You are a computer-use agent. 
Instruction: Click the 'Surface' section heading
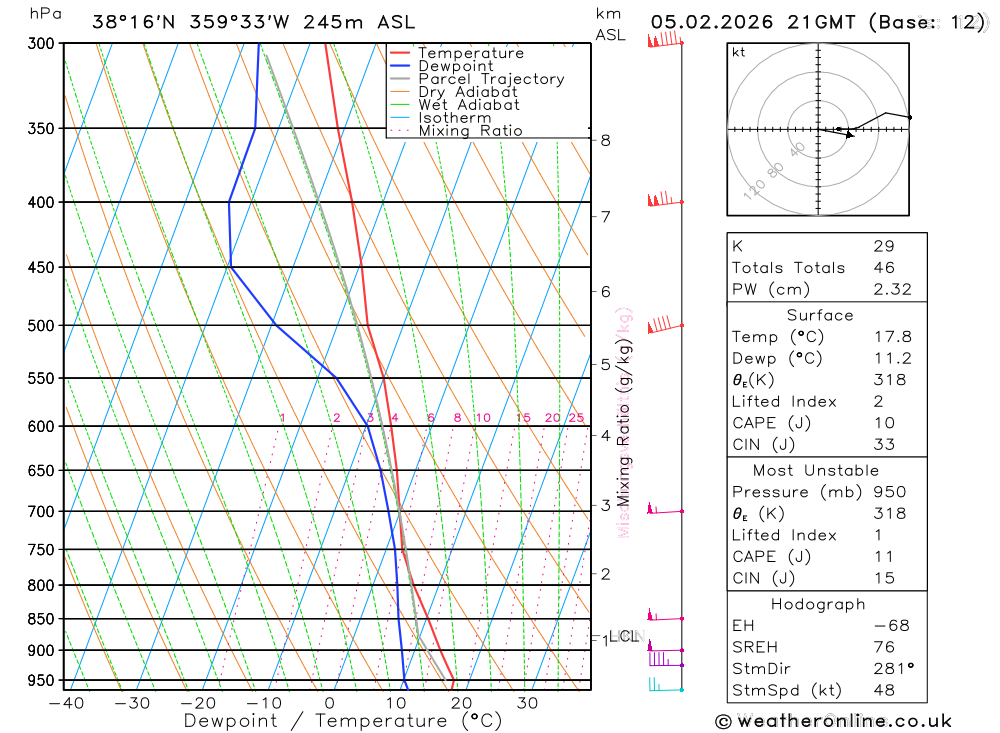tap(820, 316)
